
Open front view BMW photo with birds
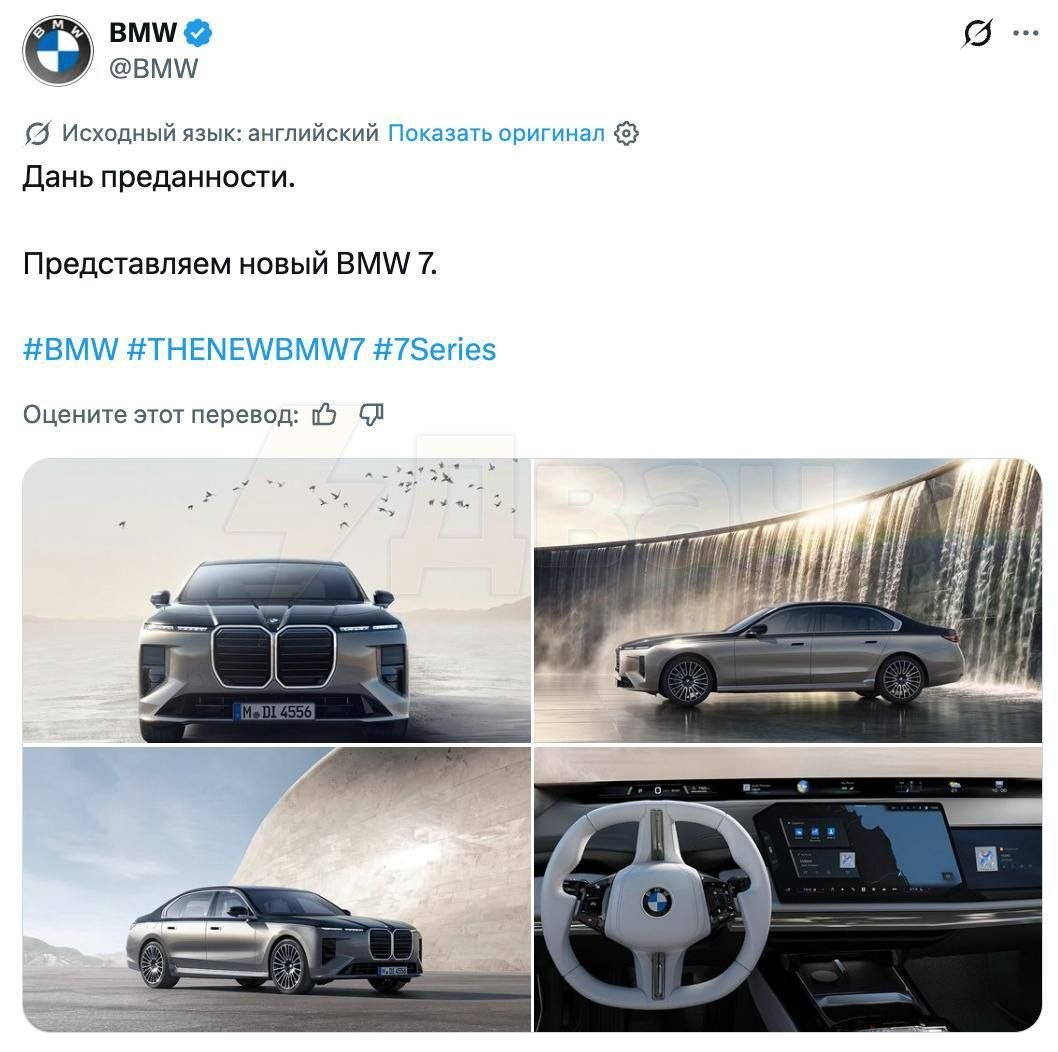click(277, 601)
